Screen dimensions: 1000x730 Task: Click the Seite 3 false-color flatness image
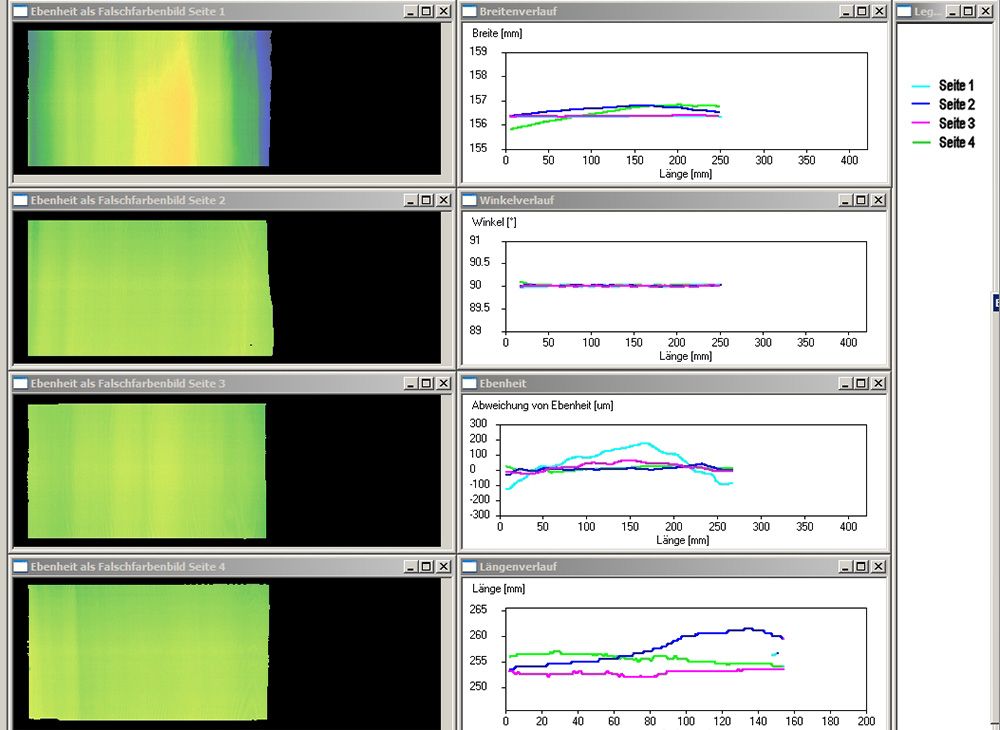tap(147, 471)
